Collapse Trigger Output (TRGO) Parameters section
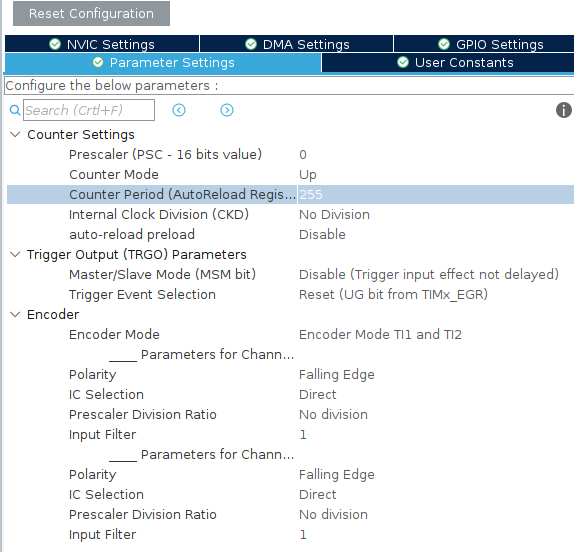574x552 pixels. (15, 254)
